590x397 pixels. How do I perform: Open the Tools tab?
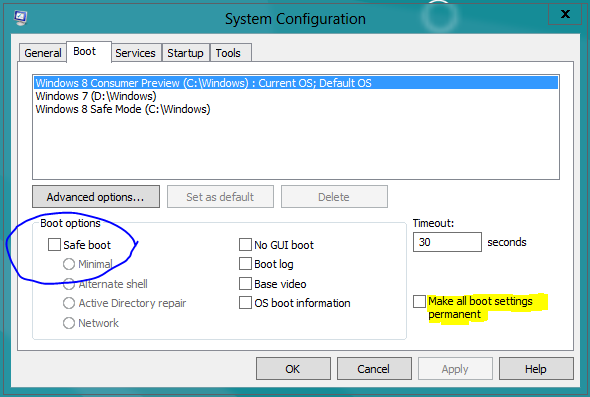230,53
